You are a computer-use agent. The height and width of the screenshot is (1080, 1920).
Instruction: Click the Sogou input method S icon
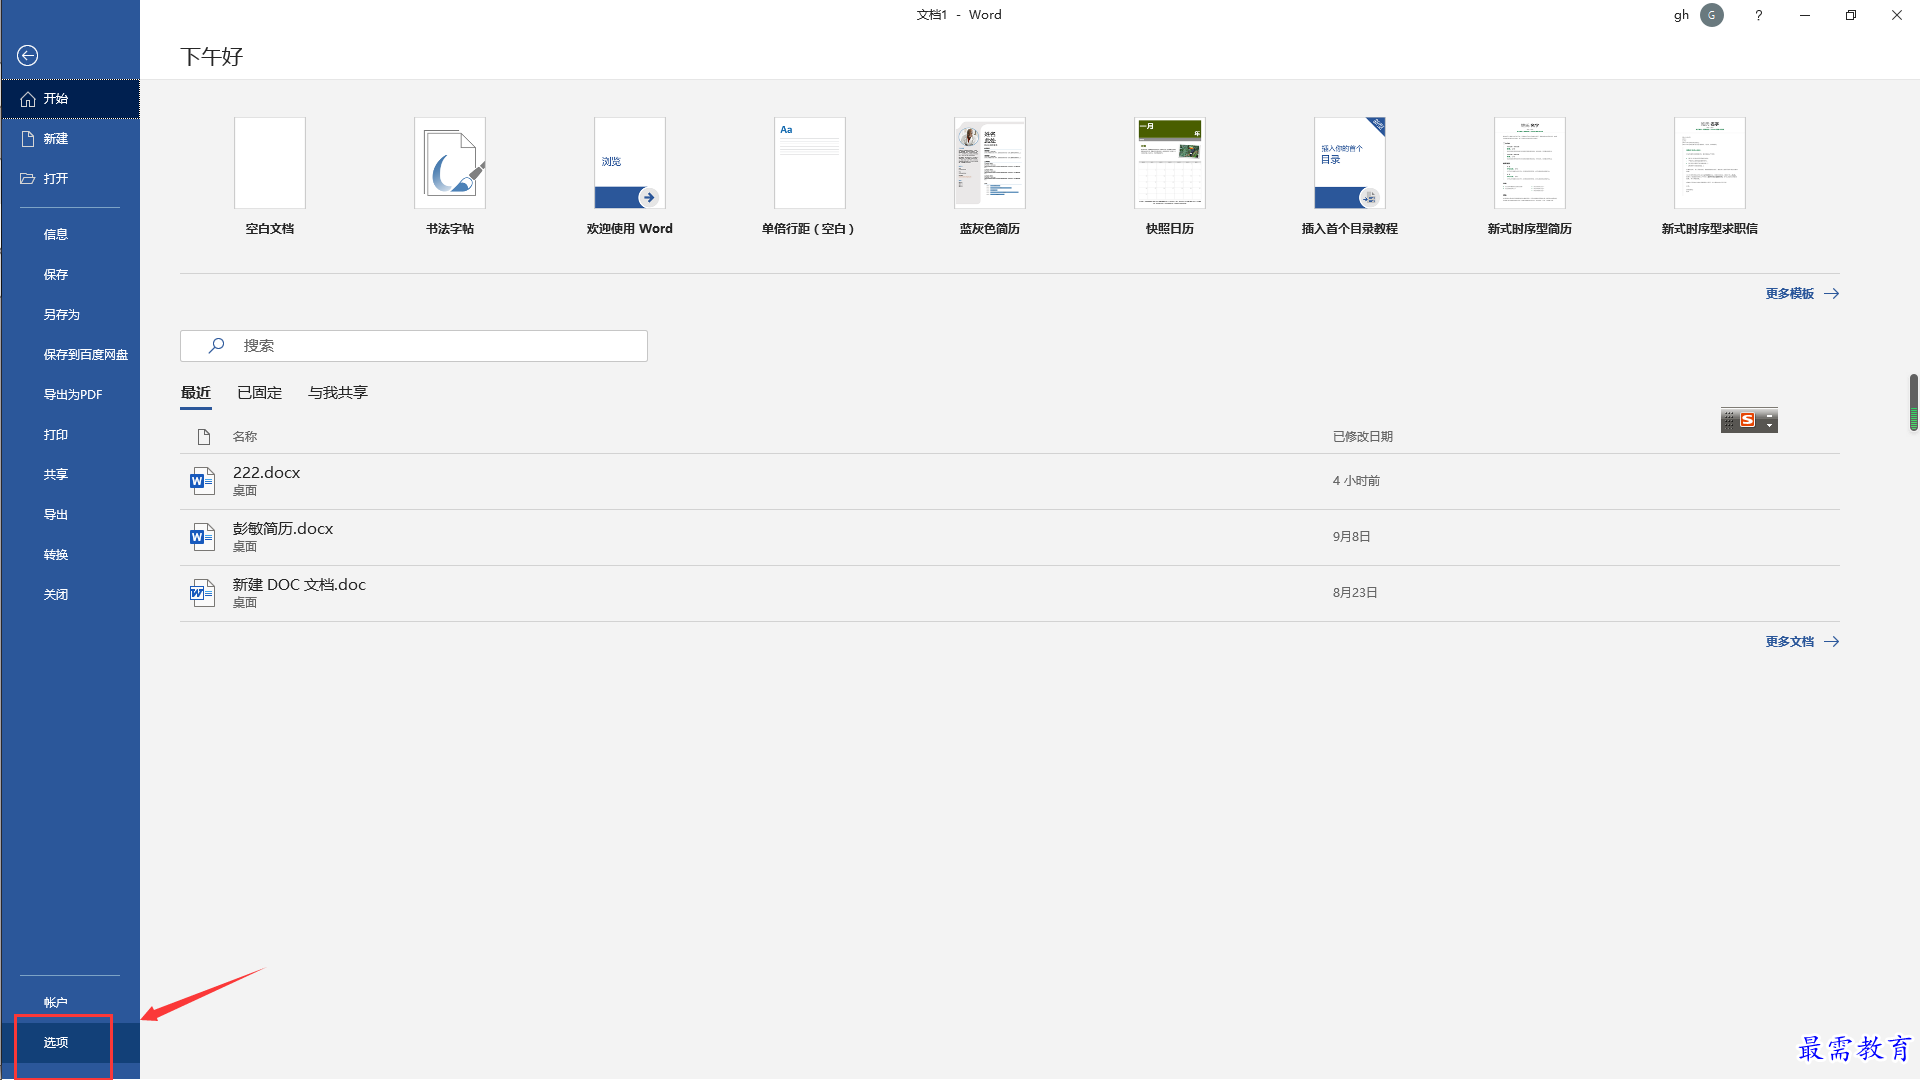click(x=1747, y=420)
